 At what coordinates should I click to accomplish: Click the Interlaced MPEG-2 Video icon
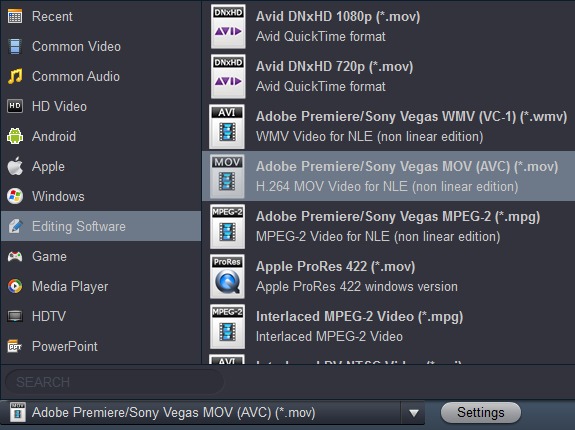(x=227, y=326)
